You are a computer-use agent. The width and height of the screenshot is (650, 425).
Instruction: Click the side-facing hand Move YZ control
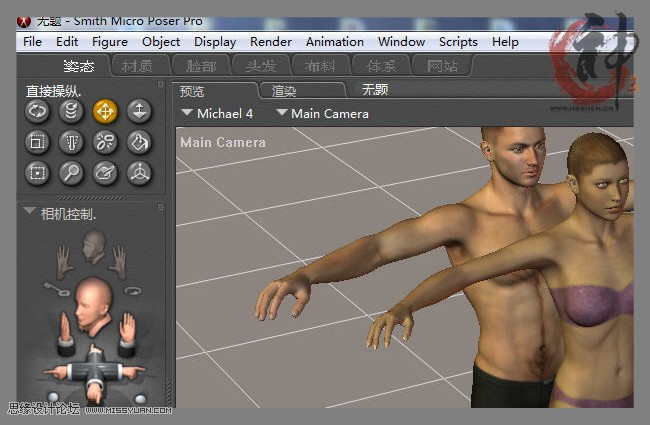65,333
